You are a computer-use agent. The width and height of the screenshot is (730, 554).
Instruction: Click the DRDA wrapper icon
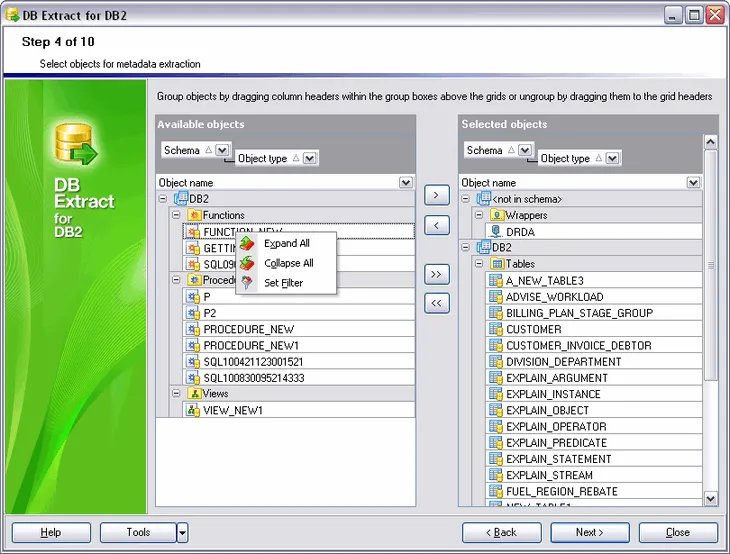[495, 231]
